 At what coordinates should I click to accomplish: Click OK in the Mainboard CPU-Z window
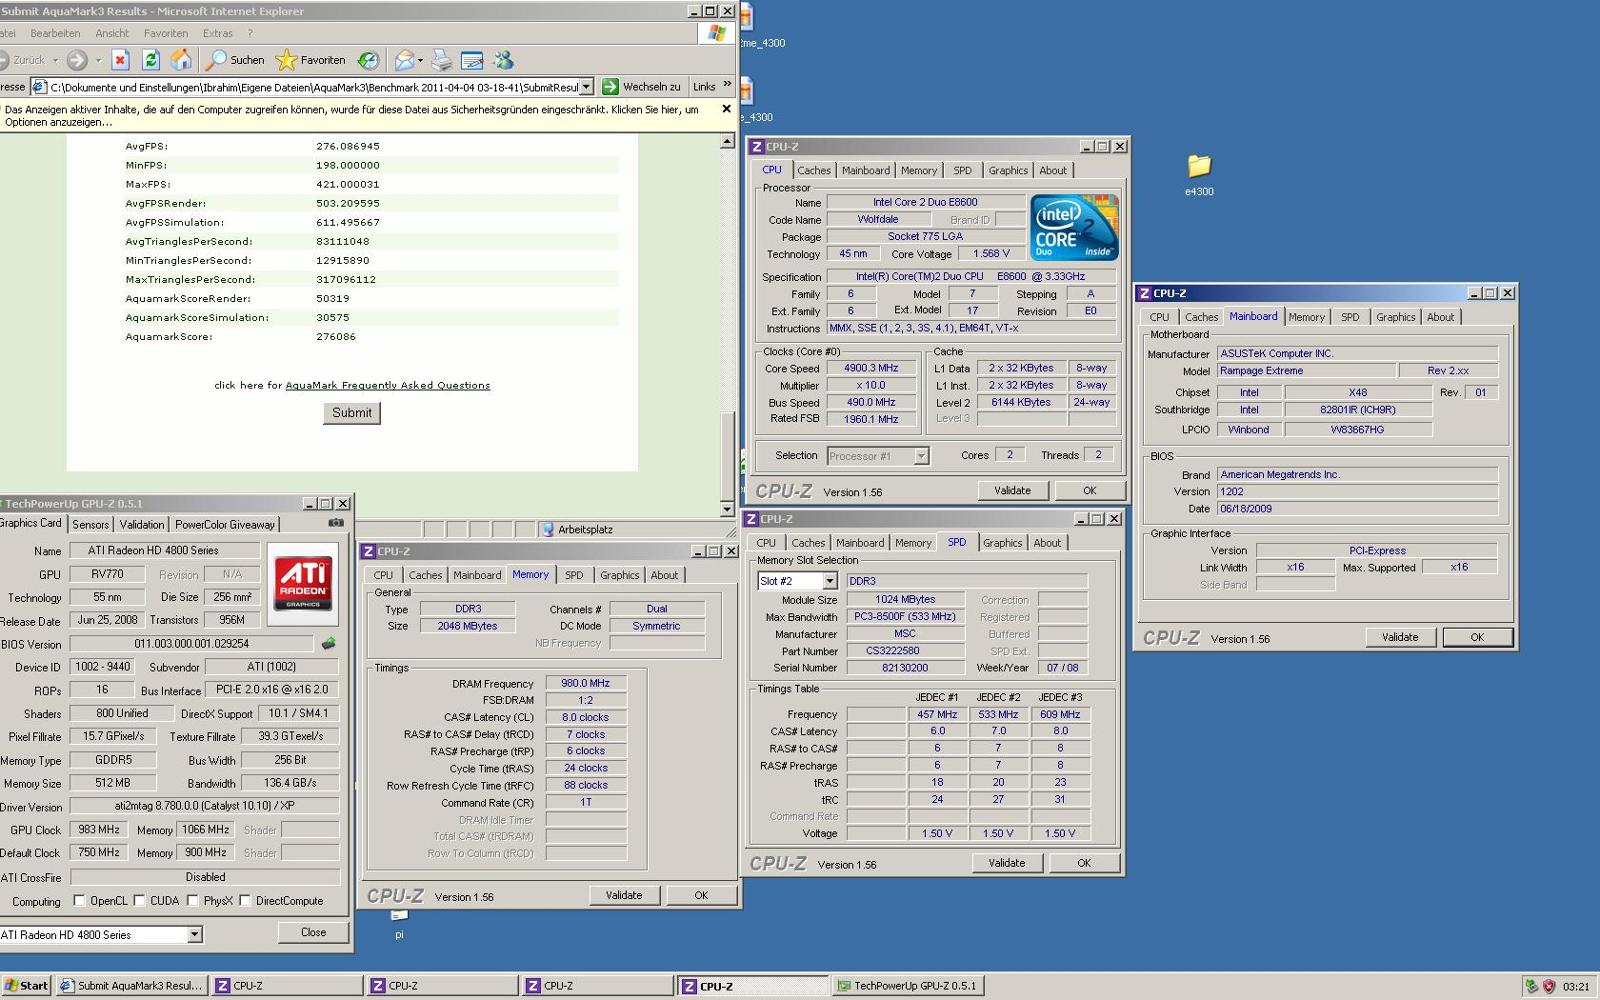point(1477,637)
